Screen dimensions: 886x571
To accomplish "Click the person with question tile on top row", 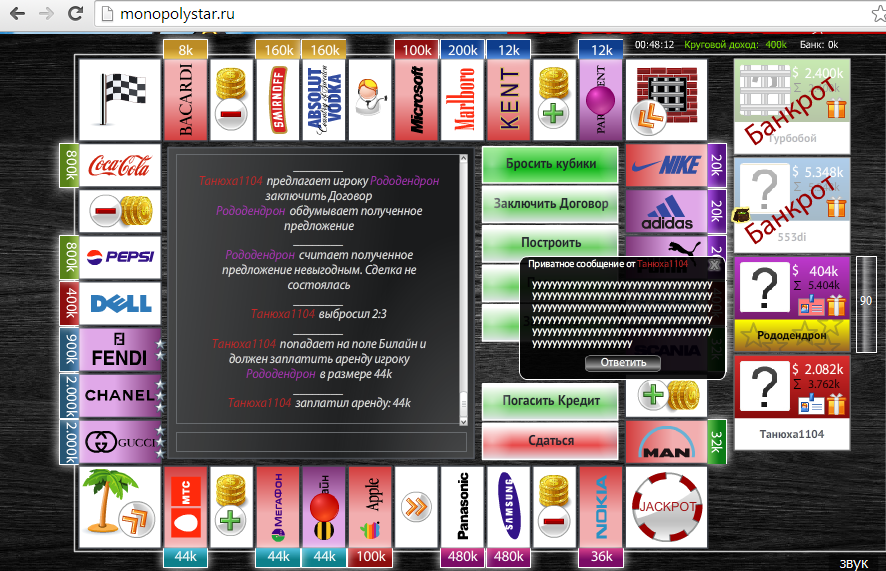I will point(371,100).
